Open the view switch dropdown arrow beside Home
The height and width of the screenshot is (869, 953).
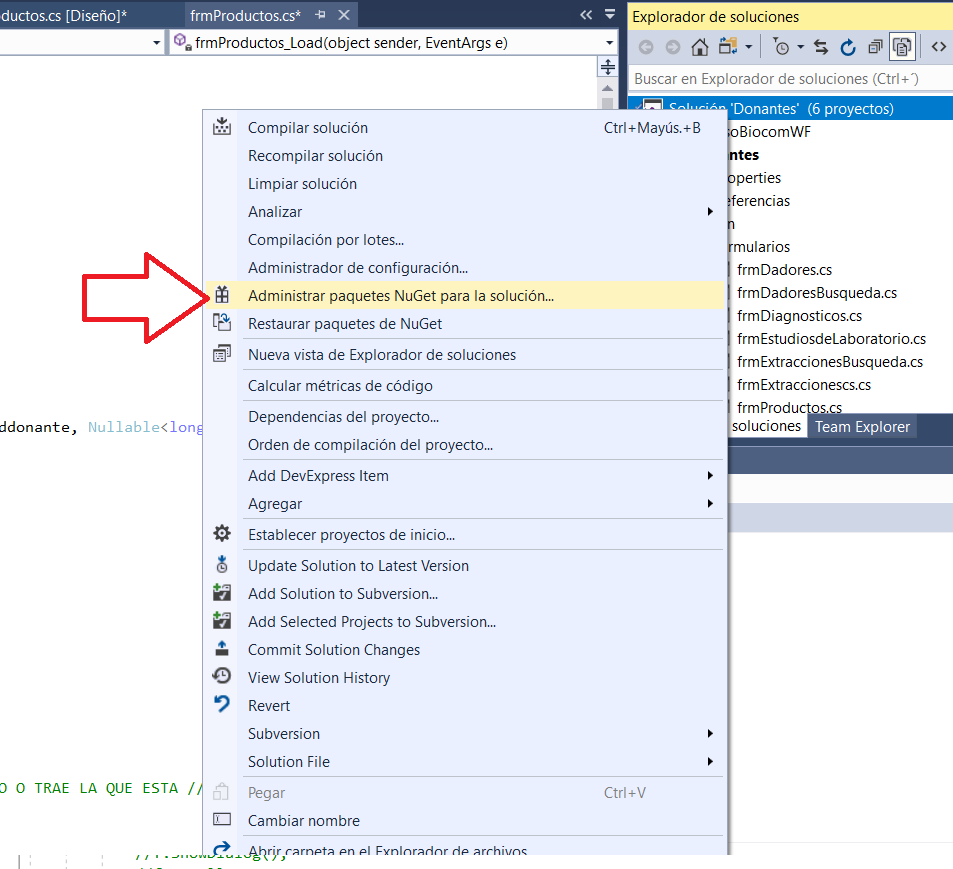point(749,47)
